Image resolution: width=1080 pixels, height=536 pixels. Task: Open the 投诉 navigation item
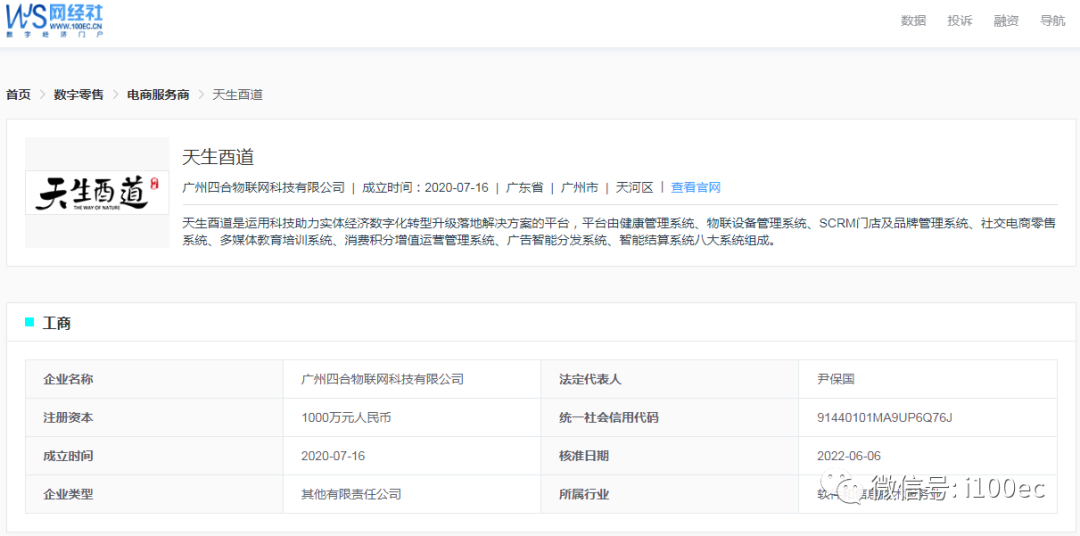click(x=959, y=21)
